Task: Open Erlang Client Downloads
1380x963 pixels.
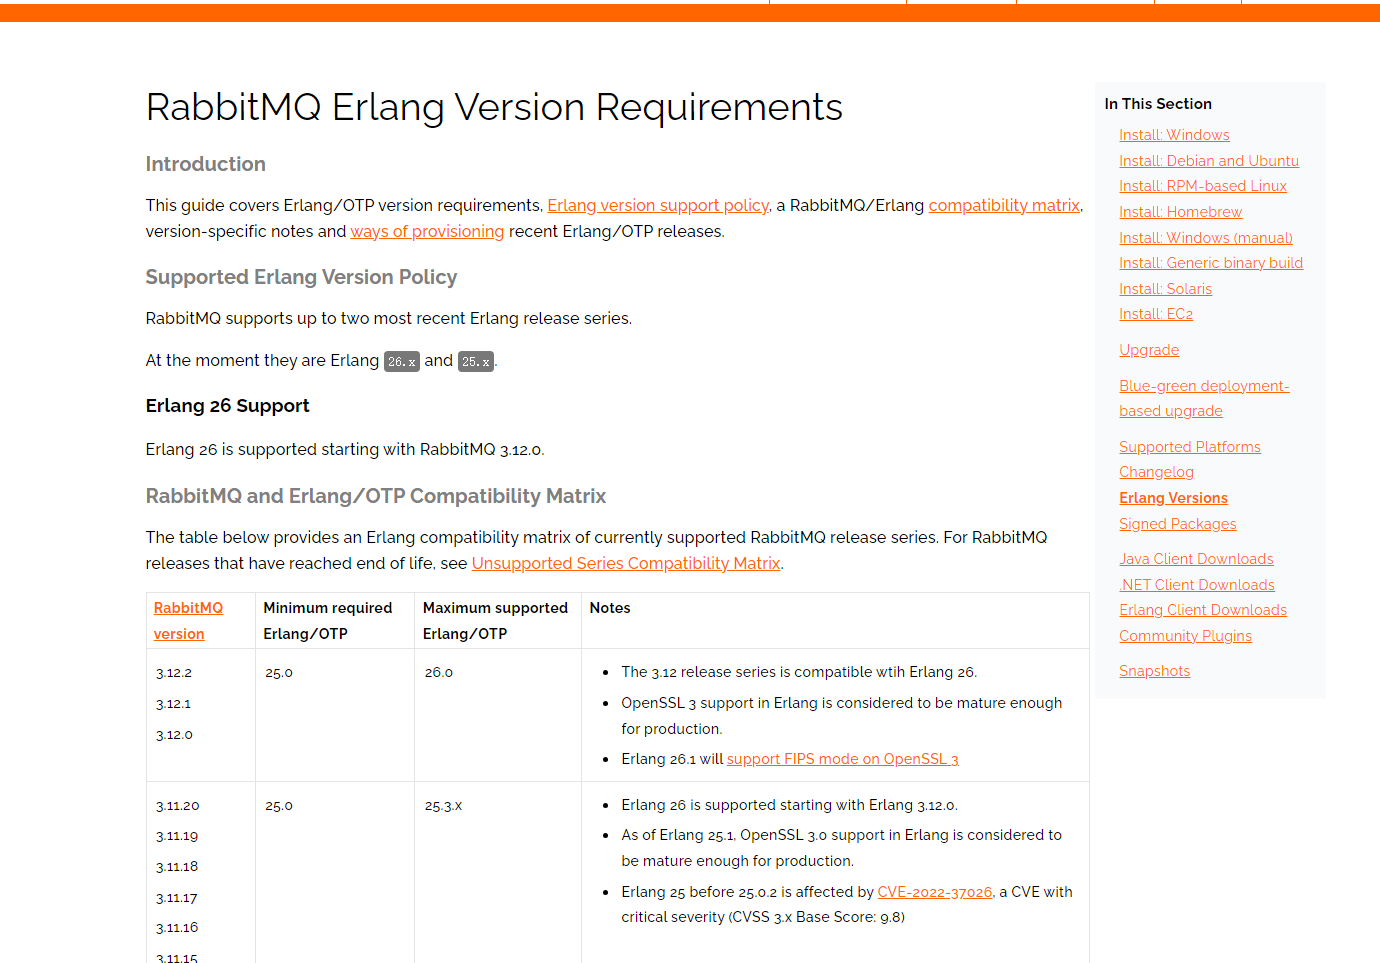Action: (1203, 610)
